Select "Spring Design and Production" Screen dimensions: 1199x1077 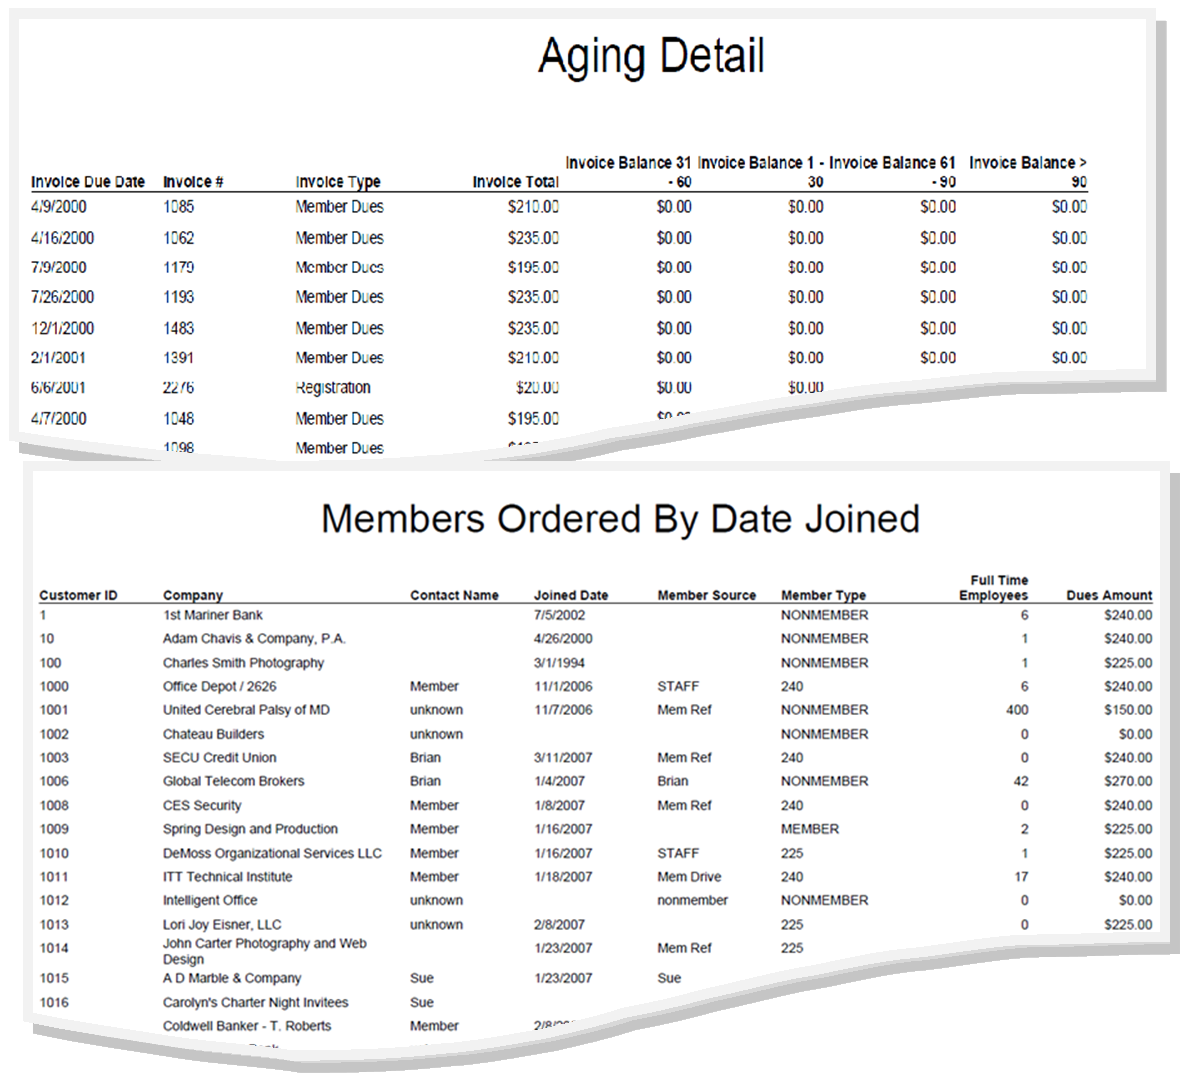[x=250, y=829]
